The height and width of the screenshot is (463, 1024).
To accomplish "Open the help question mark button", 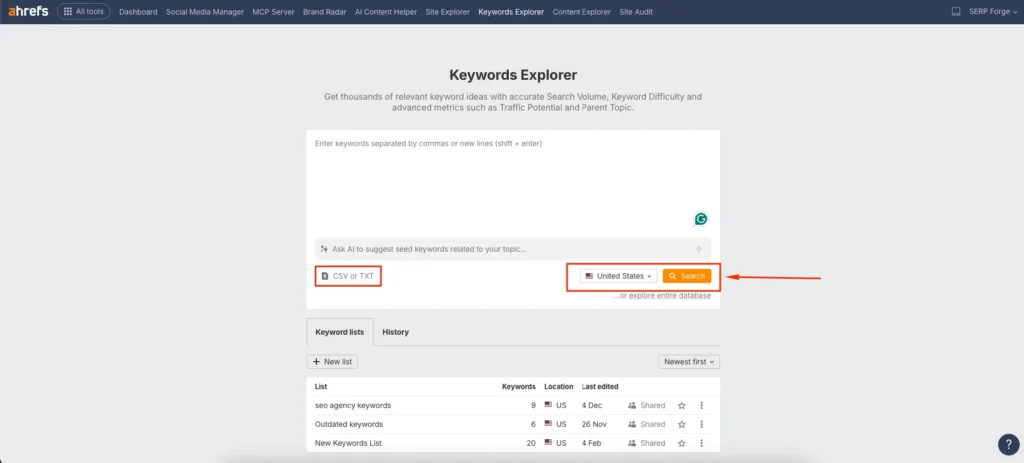I will [x=1008, y=445].
